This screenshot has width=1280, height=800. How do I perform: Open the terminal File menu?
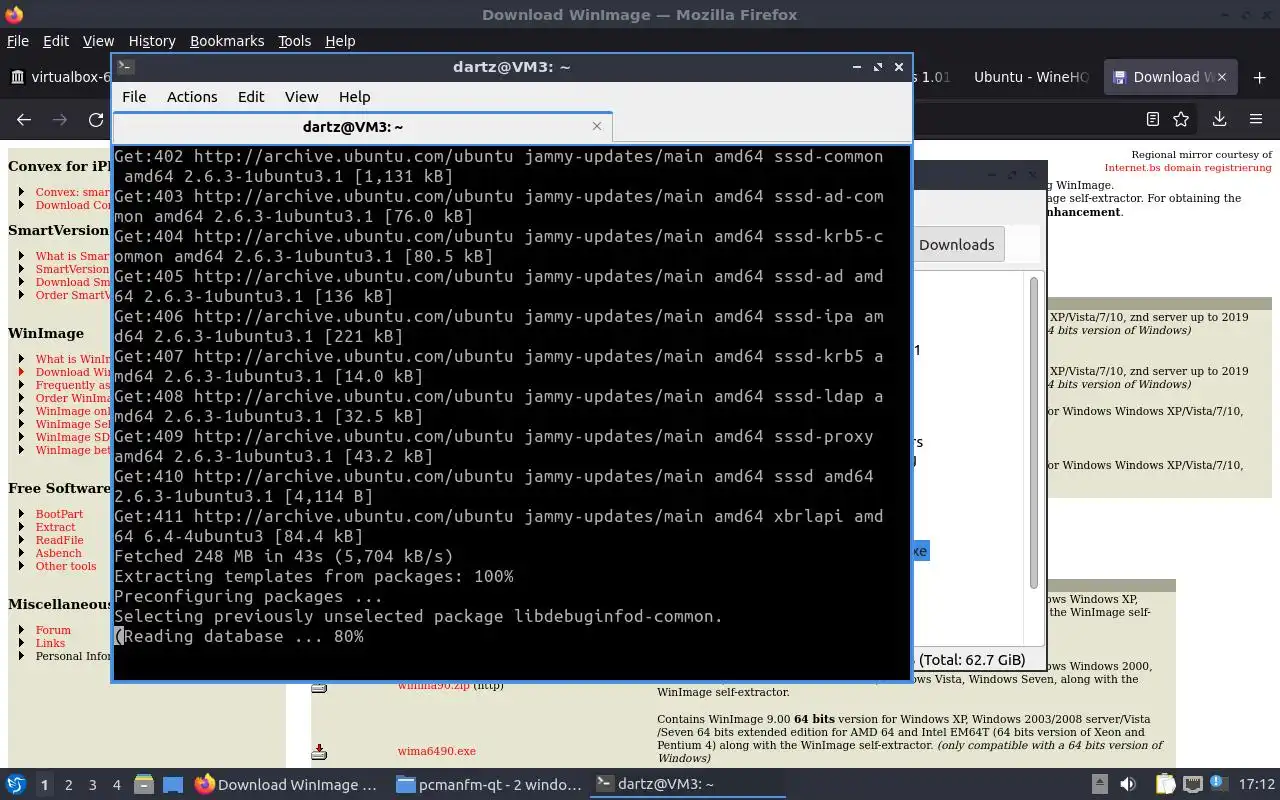(134, 97)
